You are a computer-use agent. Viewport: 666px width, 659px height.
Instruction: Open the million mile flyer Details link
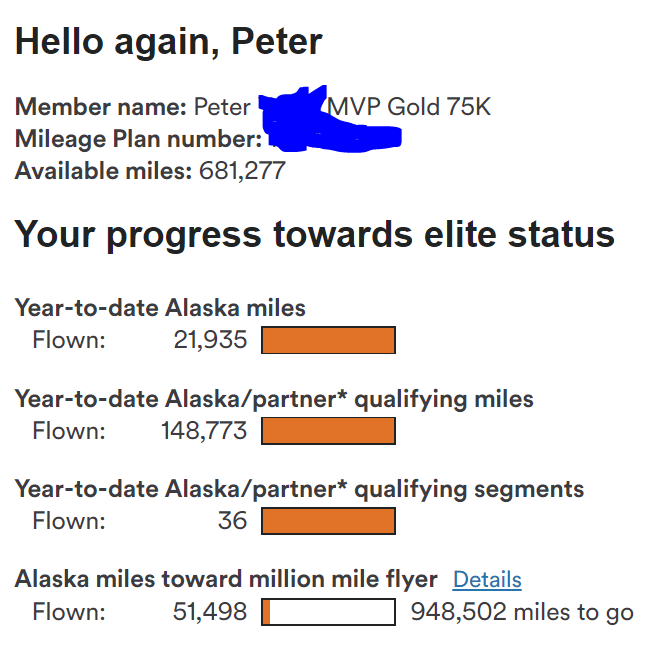tap(487, 580)
